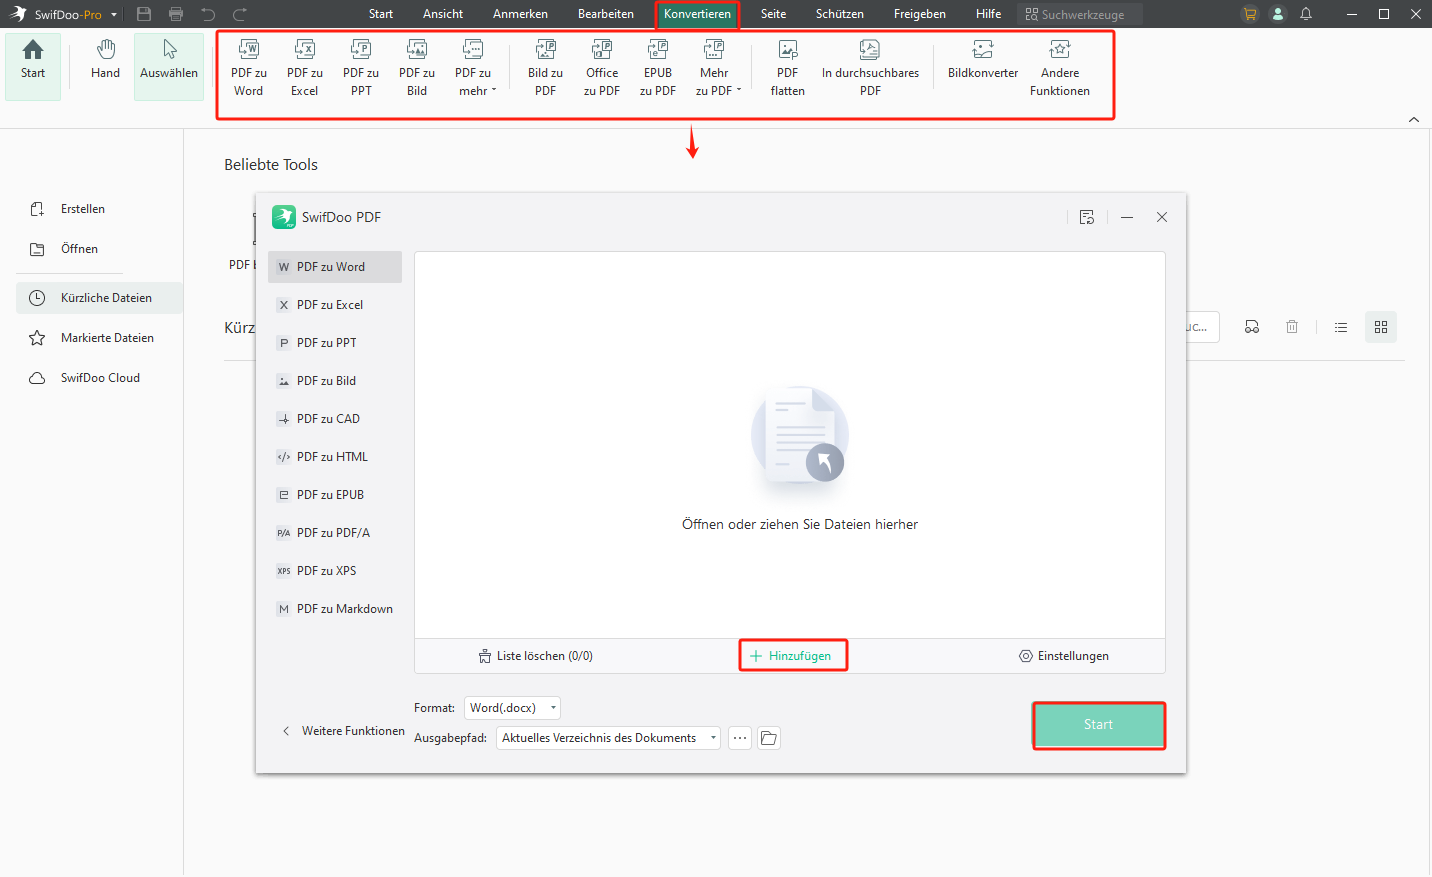Open PDF zu Bild converter in ribbon
This screenshot has width=1432, height=877.
[417, 68]
